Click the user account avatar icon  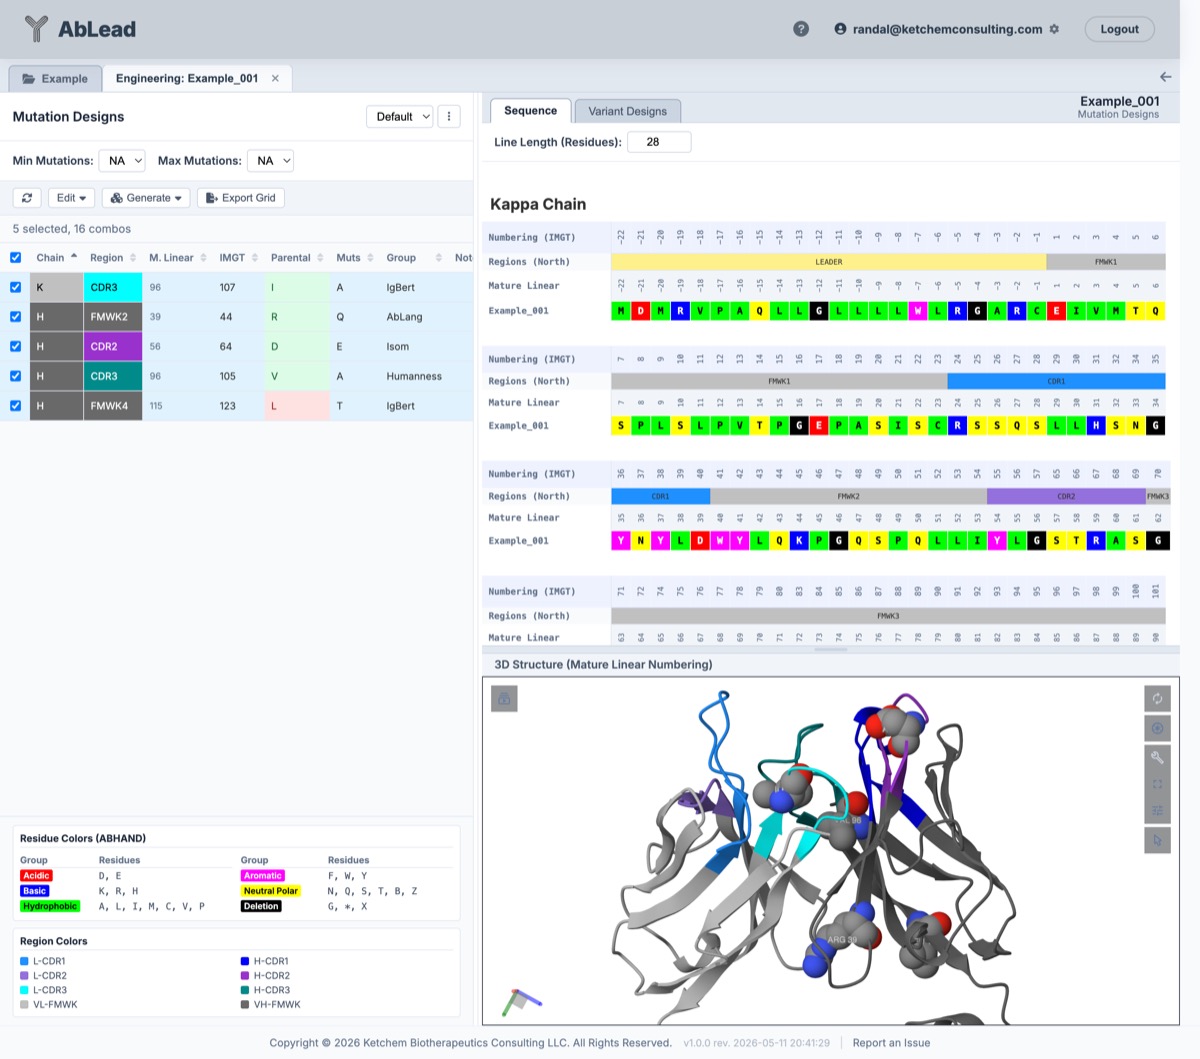(x=840, y=29)
